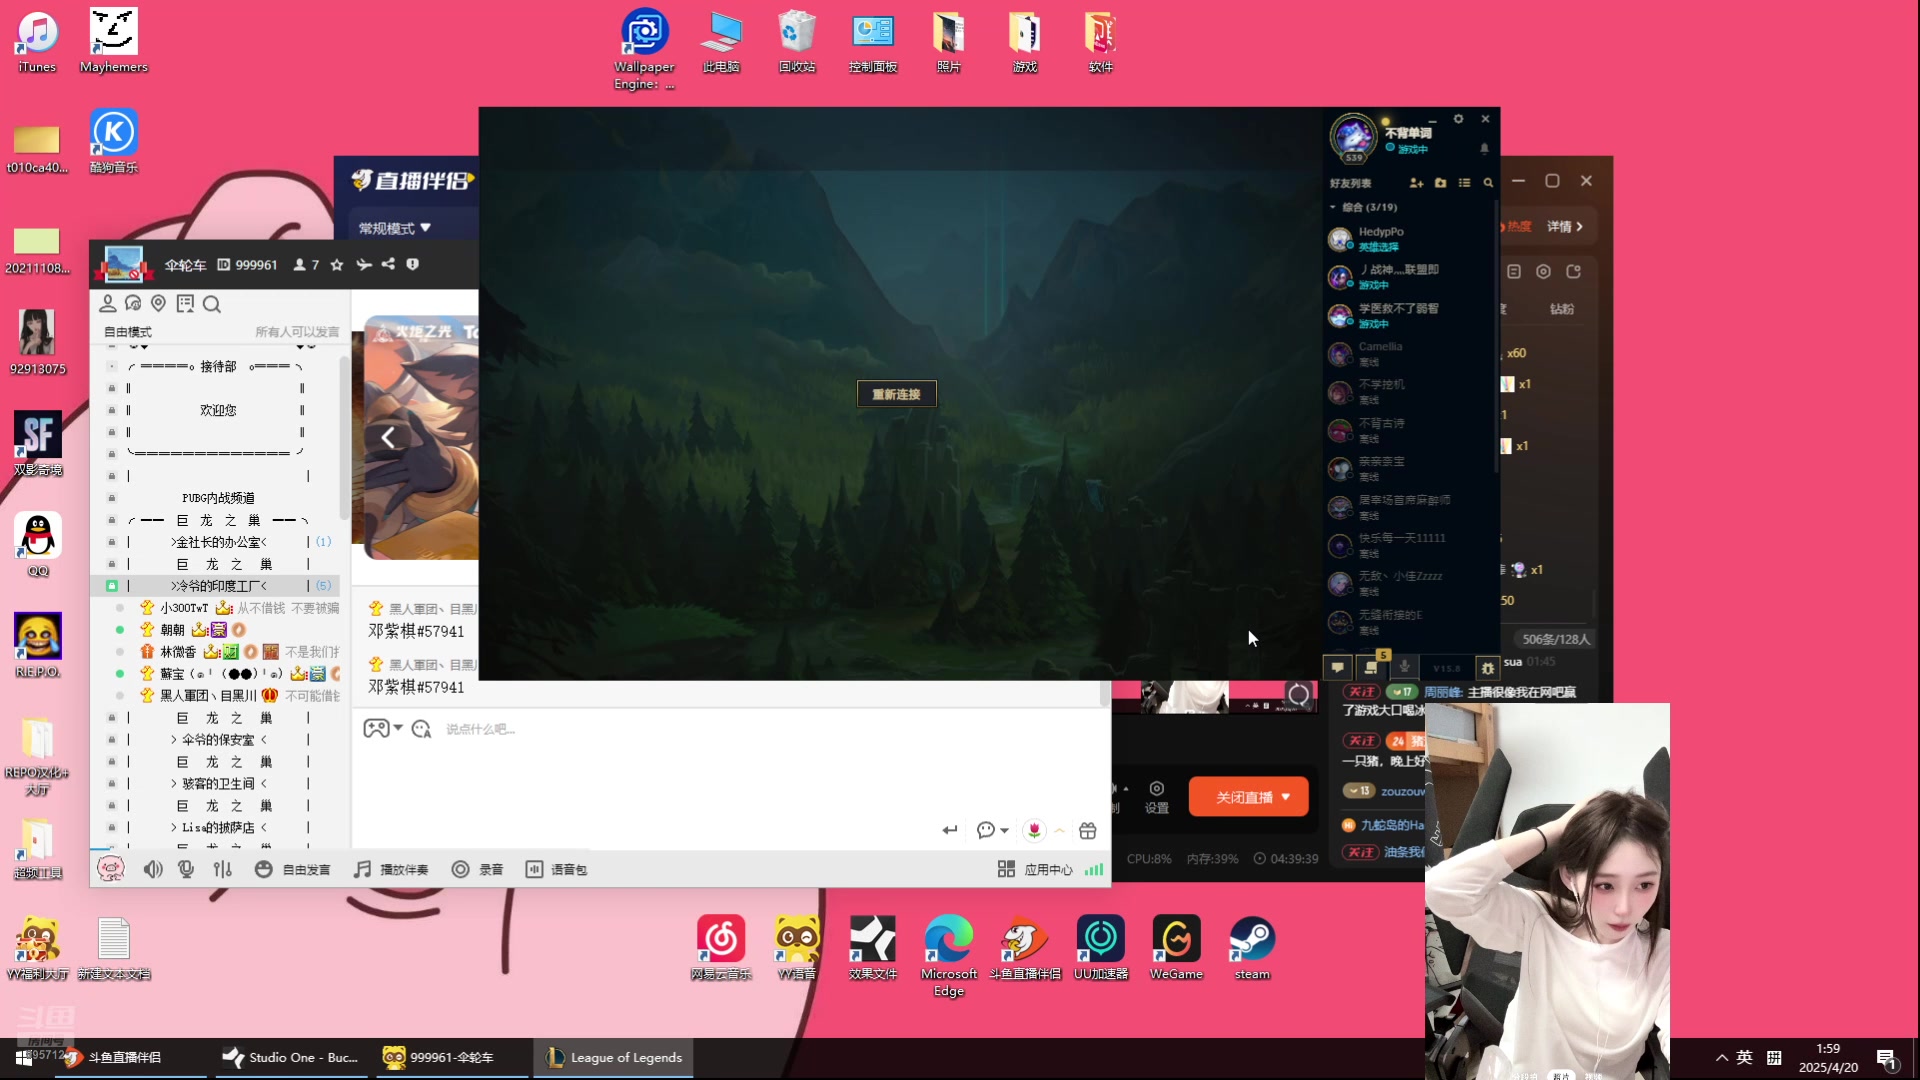Toggle the YY microphone icon
Screen dimensions: 1920x1080
coord(186,869)
